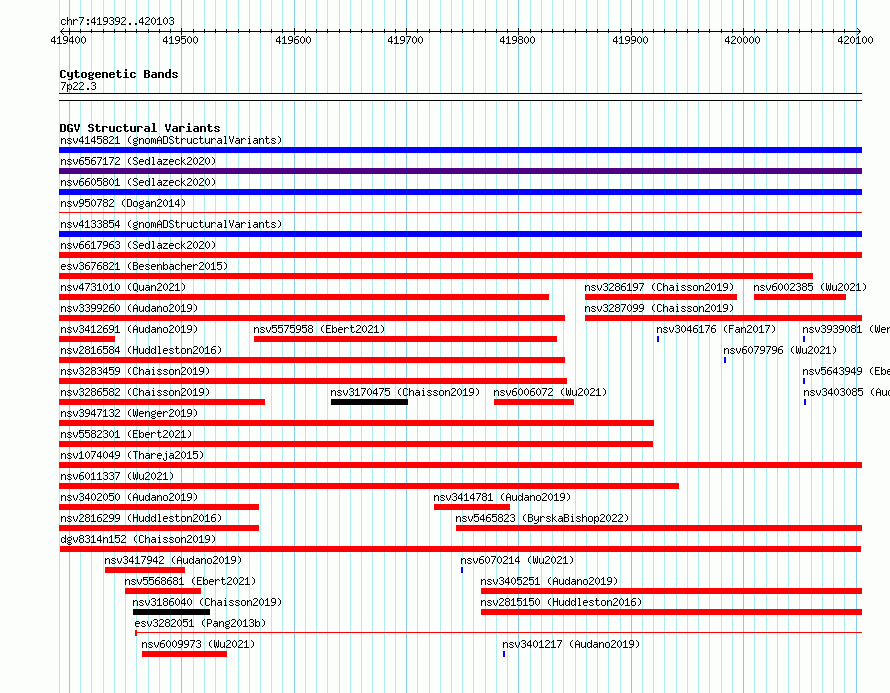The image size is (890, 693).
Task: Select nsv3405251 (Audano2019) label
Action: [549, 581]
